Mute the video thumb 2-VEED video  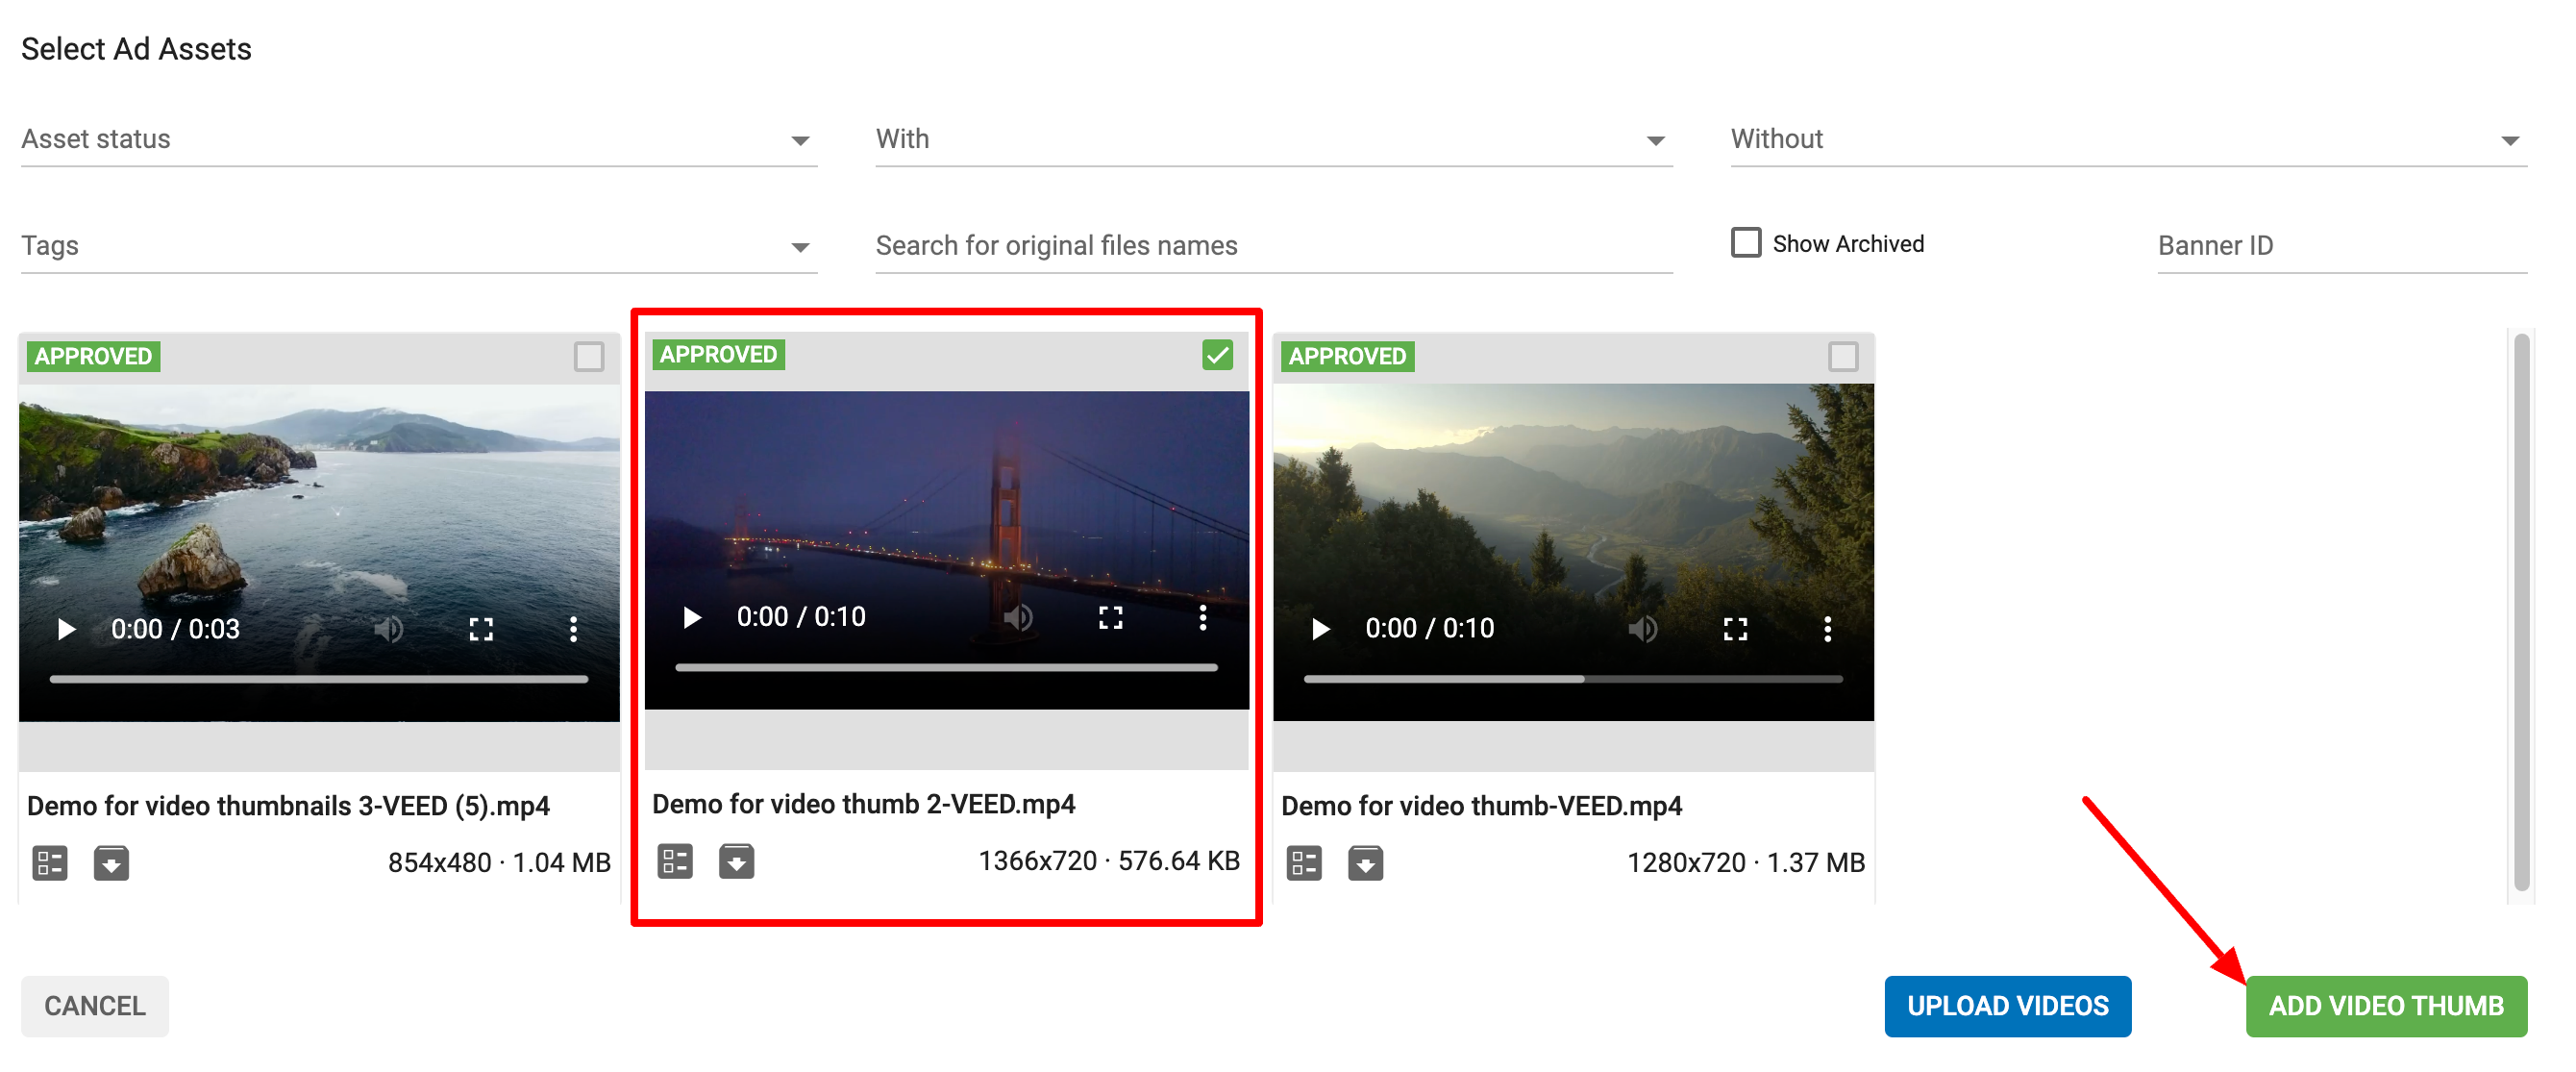coord(1018,617)
